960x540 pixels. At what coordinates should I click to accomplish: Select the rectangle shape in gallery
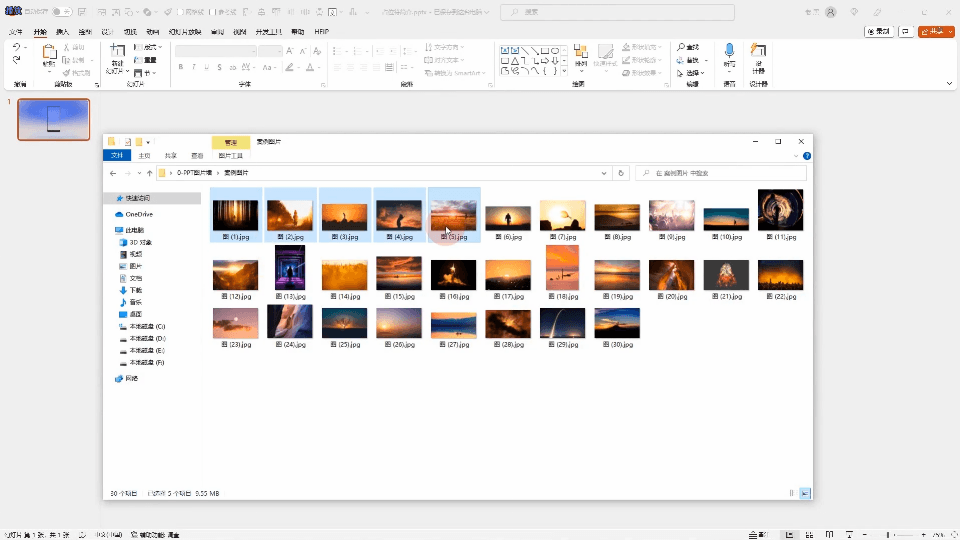click(544, 50)
